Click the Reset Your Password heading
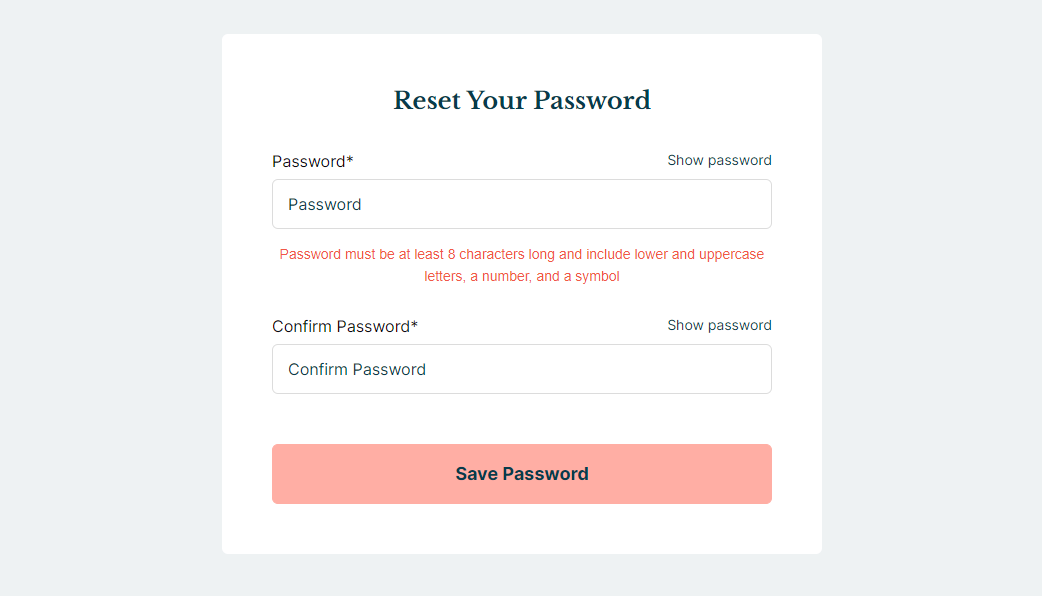Screen dimensions: 1042x596 pos(521,100)
